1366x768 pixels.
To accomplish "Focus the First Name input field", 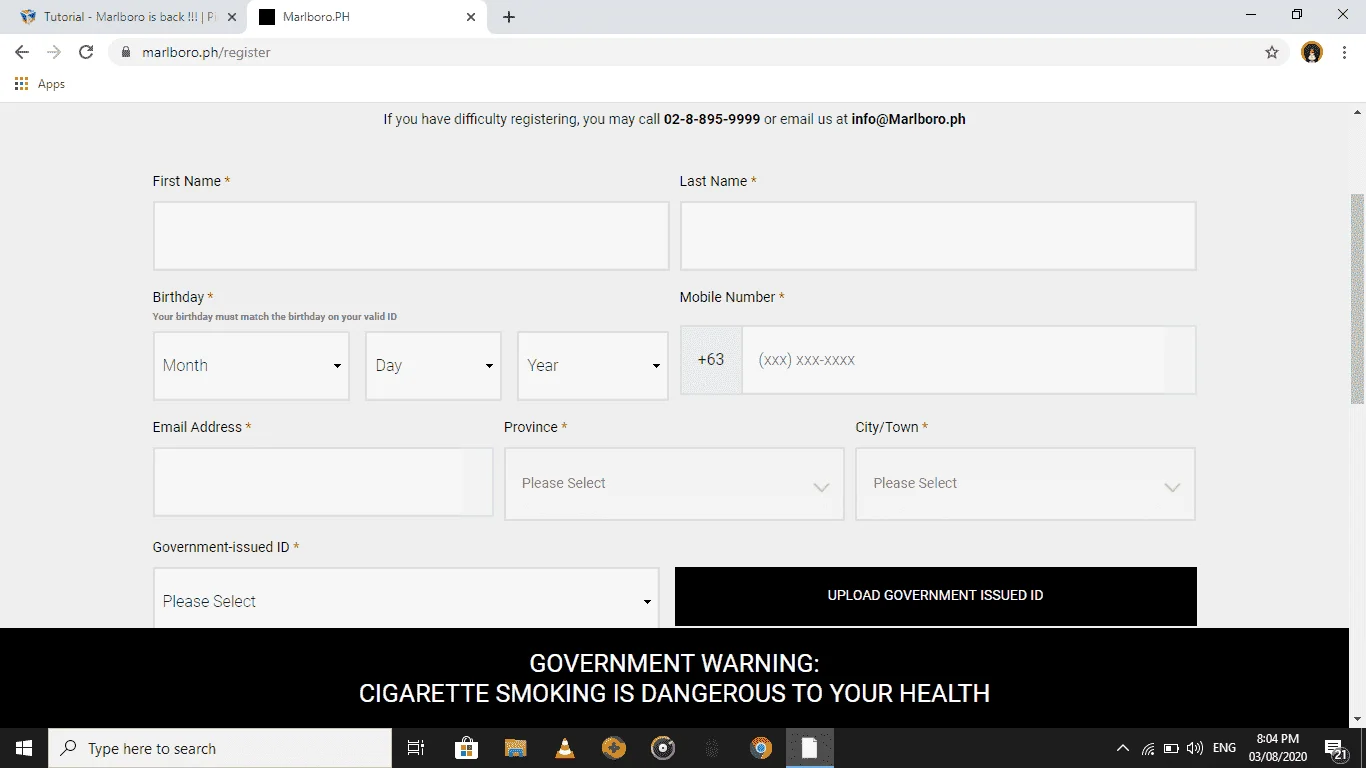I will pos(411,236).
